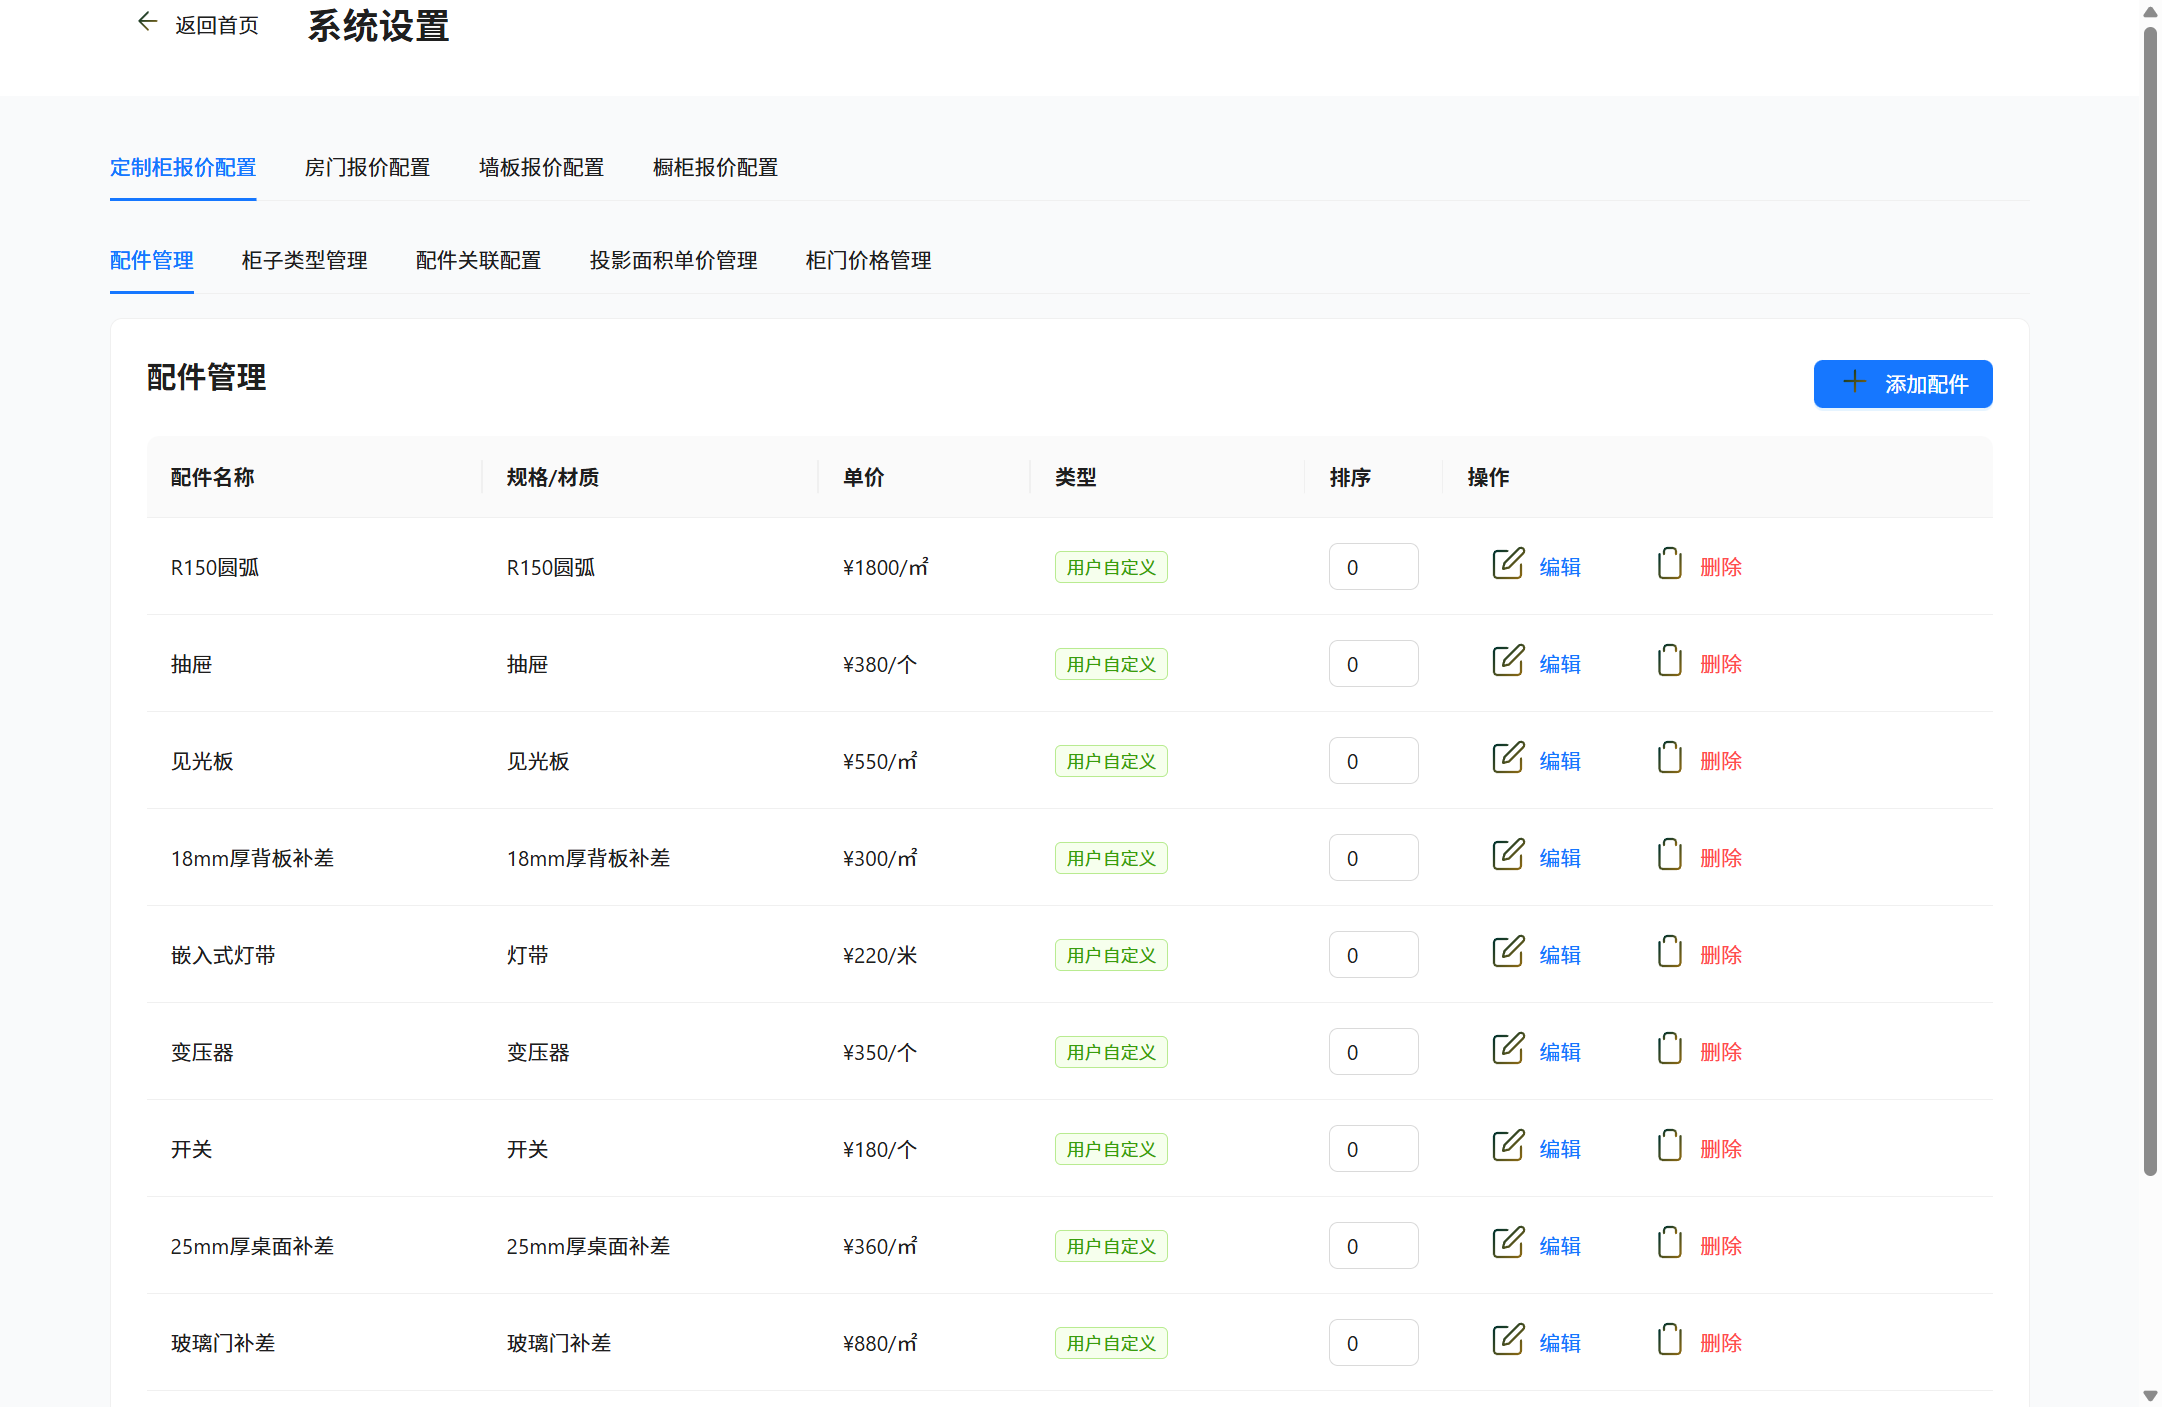Open the 投影面积单价管理 sub-tab
This screenshot has width=2162, height=1407.
[x=673, y=261]
